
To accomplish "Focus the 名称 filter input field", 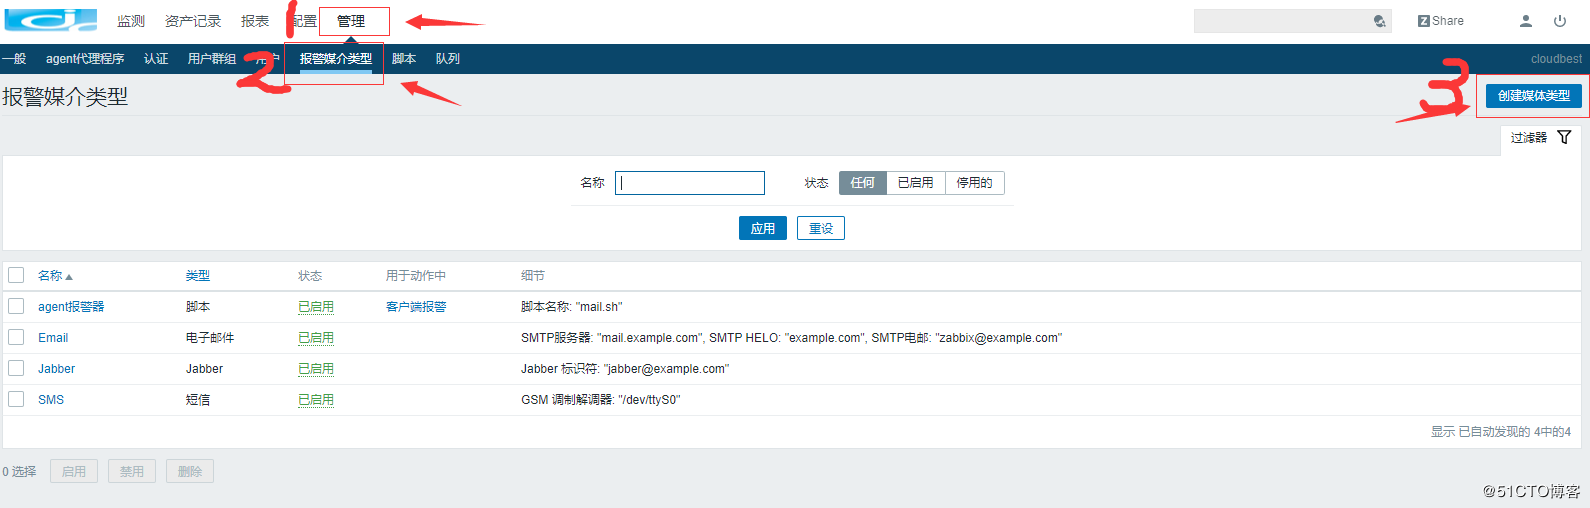I will click(690, 183).
